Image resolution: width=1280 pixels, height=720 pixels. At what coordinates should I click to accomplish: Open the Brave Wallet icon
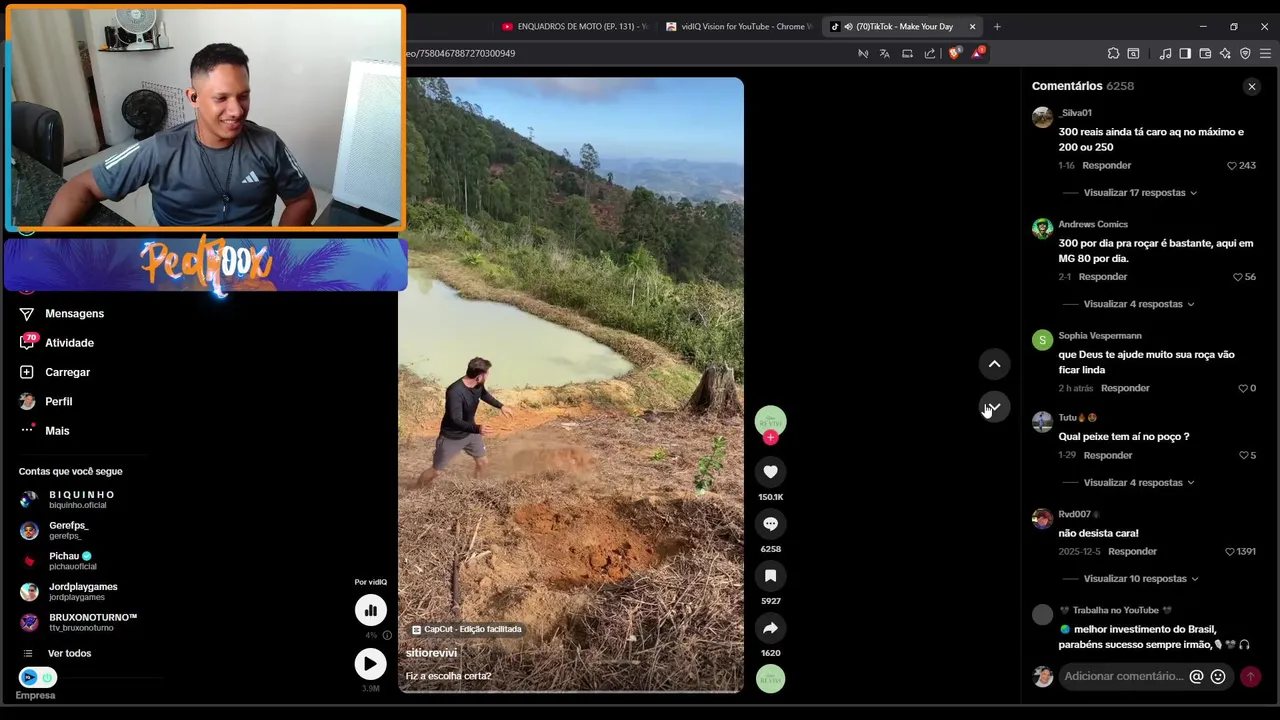tap(1205, 54)
